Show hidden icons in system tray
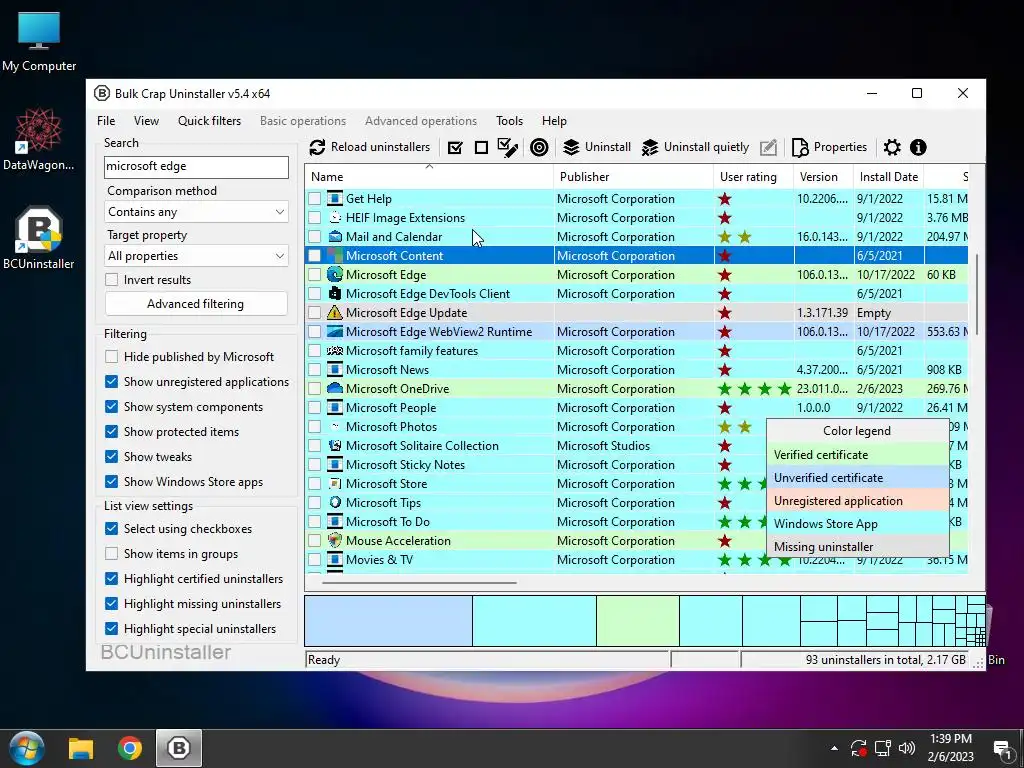 pos(834,748)
